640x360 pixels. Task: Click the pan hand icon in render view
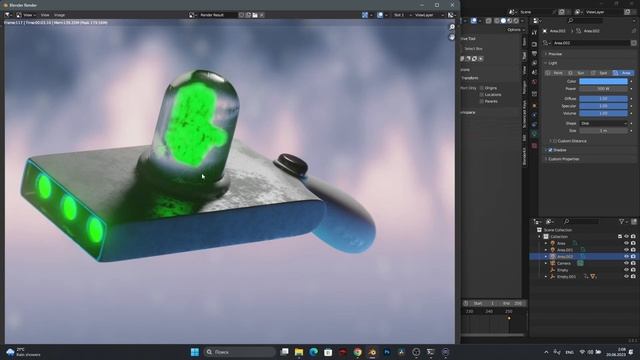[x=452, y=37]
